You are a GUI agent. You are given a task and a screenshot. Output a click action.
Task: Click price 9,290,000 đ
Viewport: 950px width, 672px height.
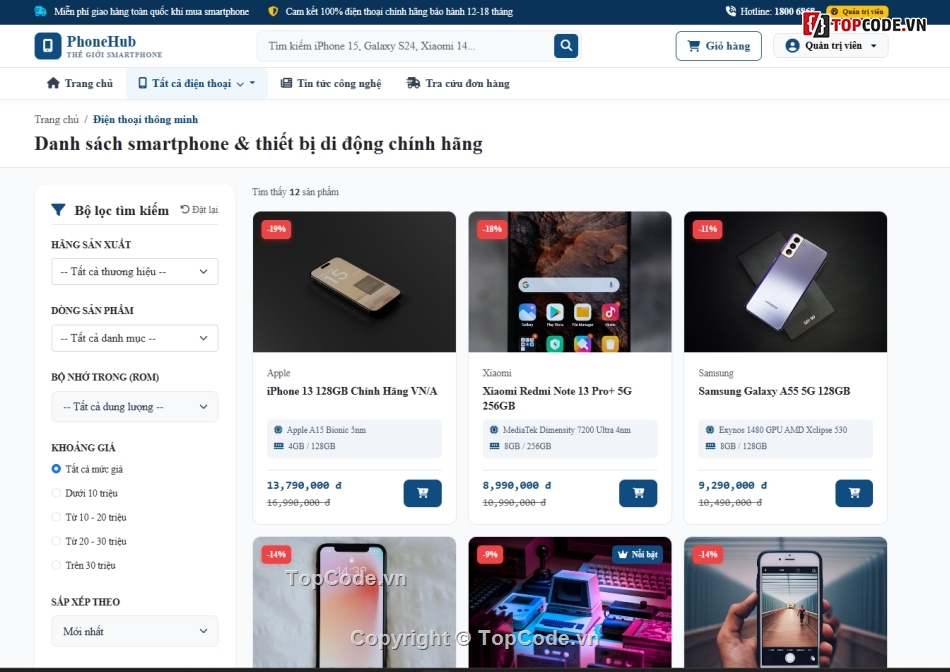(x=732, y=485)
